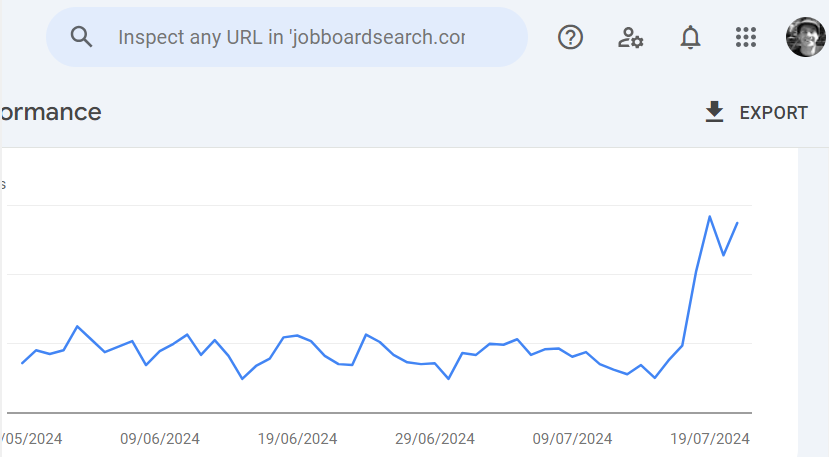
Task: Click the Performance page heading
Action: [50, 112]
